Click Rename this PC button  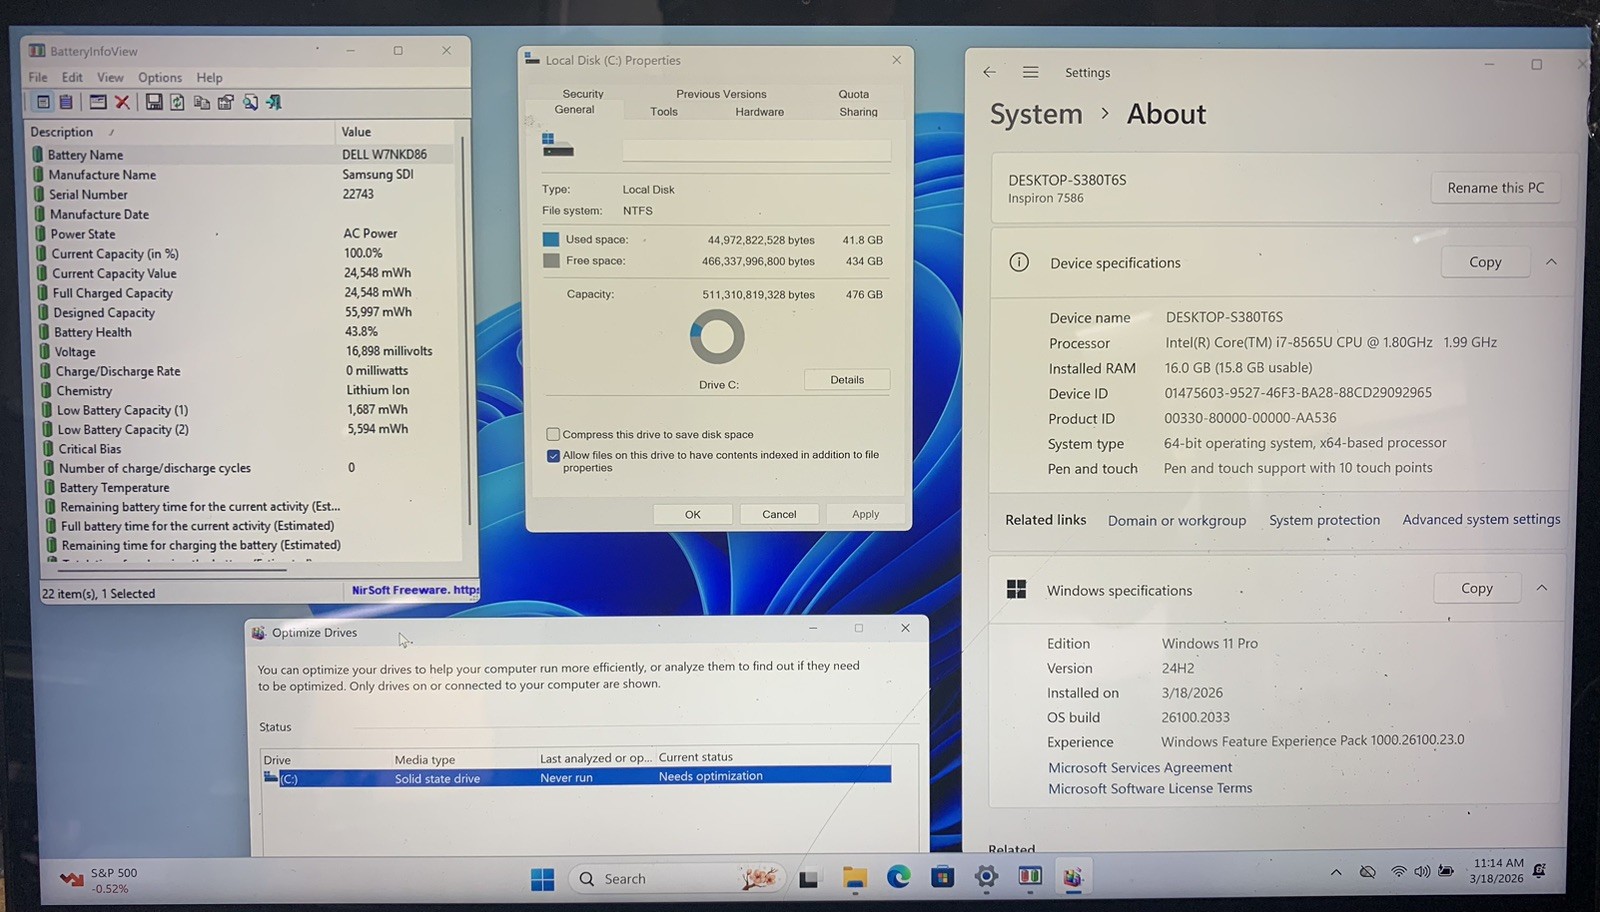click(x=1495, y=188)
